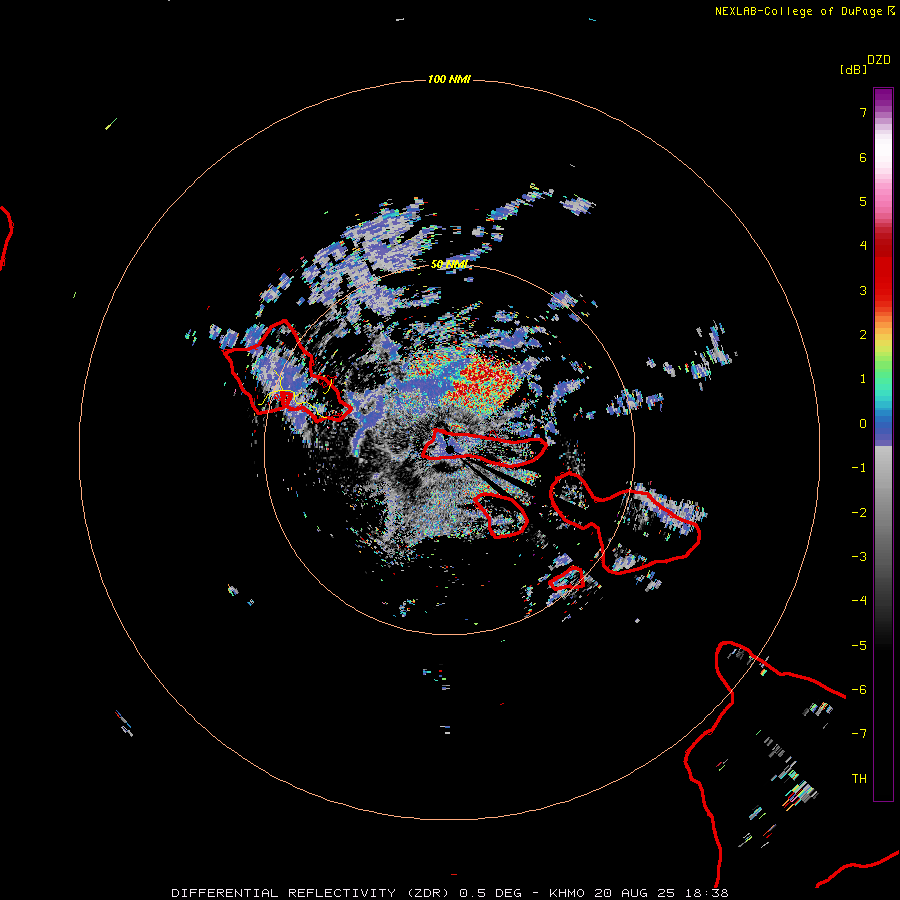900x900 pixels.
Task: Click the red high-ZDR patch on radar
Action: pyautogui.click(x=485, y=381)
